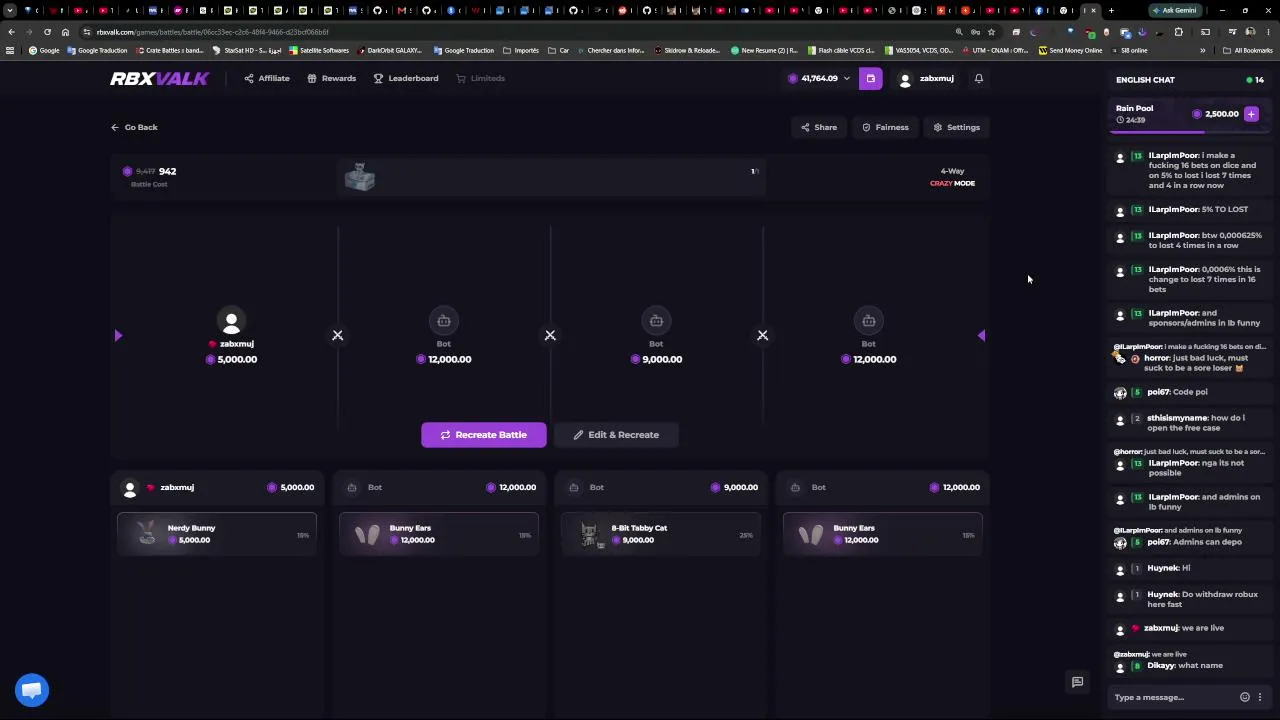
Task: Open the live support chat bubble
Action: [32, 690]
